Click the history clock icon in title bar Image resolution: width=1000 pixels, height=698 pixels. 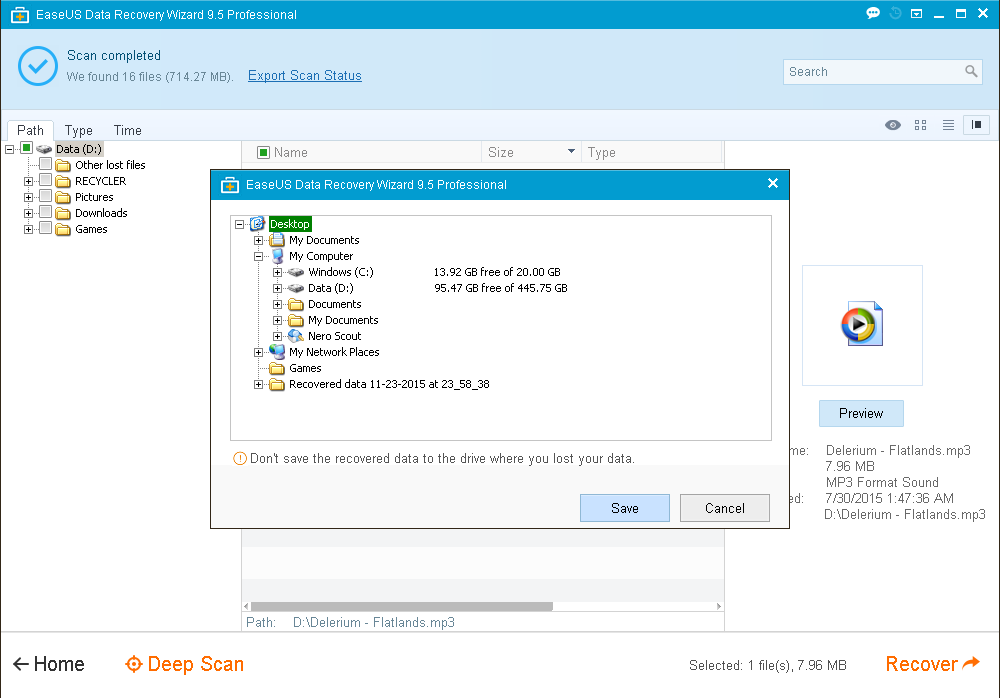(x=895, y=13)
